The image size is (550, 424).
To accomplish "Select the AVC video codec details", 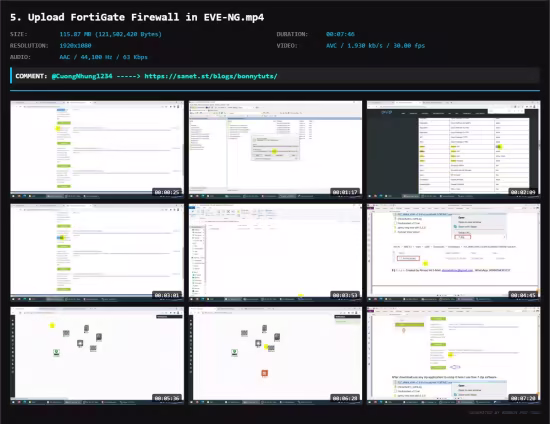I will (x=375, y=46).
